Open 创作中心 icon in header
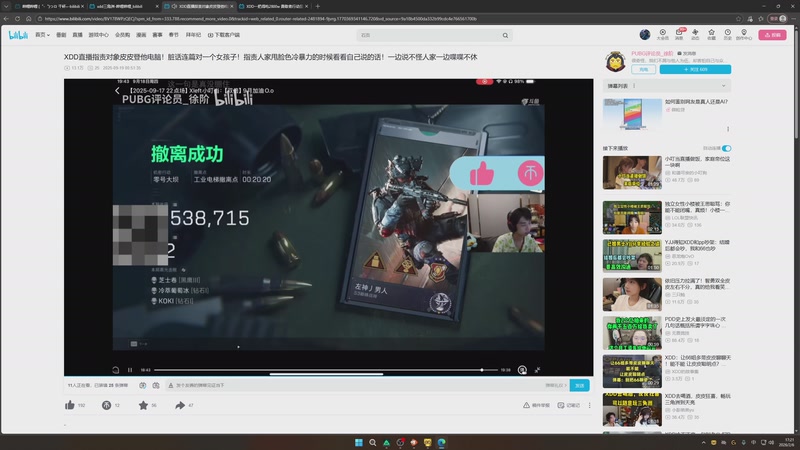The width and height of the screenshot is (800, 450). pyautogui.click(x=744, y=34)
